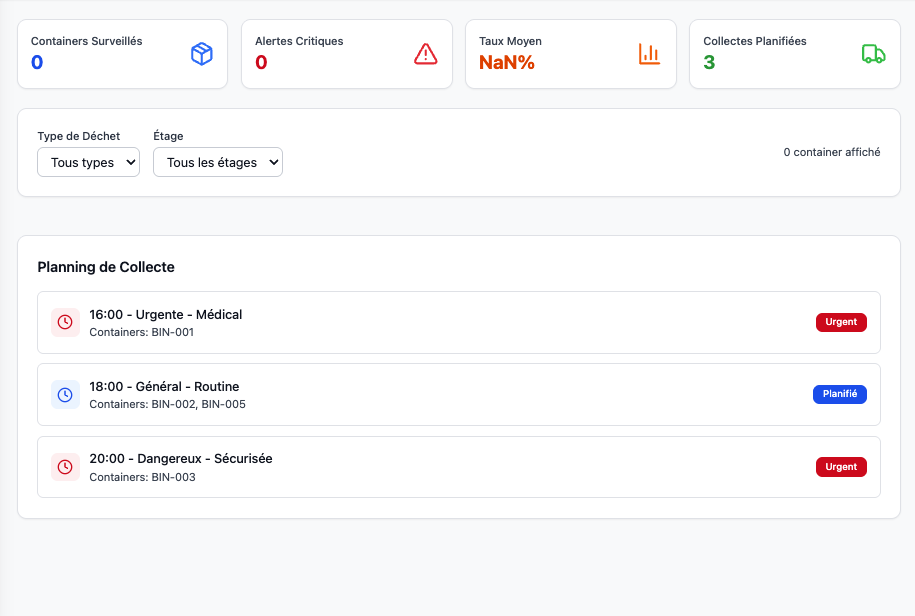
Task: Click the green truck icon
Action: click(x=873, y=54)
